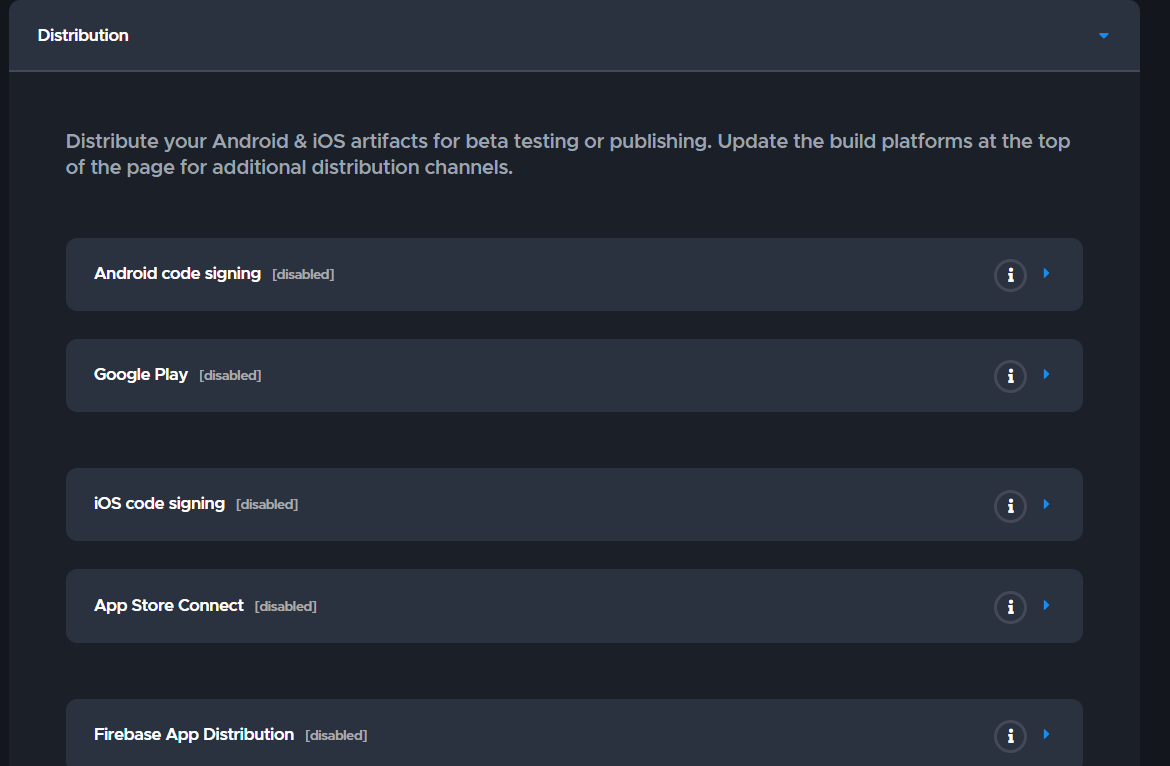Click the disabled tag beside Google Play
1170x766 pixels.
[x=230, y=376]
